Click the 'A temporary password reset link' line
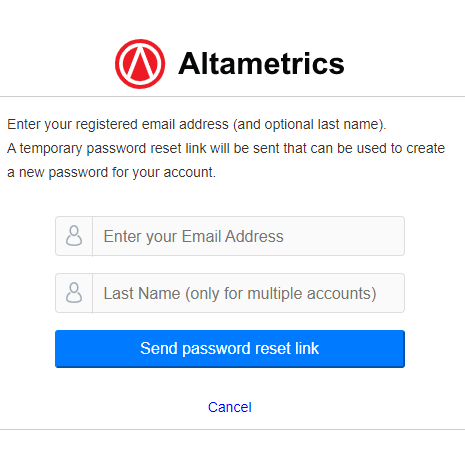Screen dimensions: 465x467 pos(226,148)
